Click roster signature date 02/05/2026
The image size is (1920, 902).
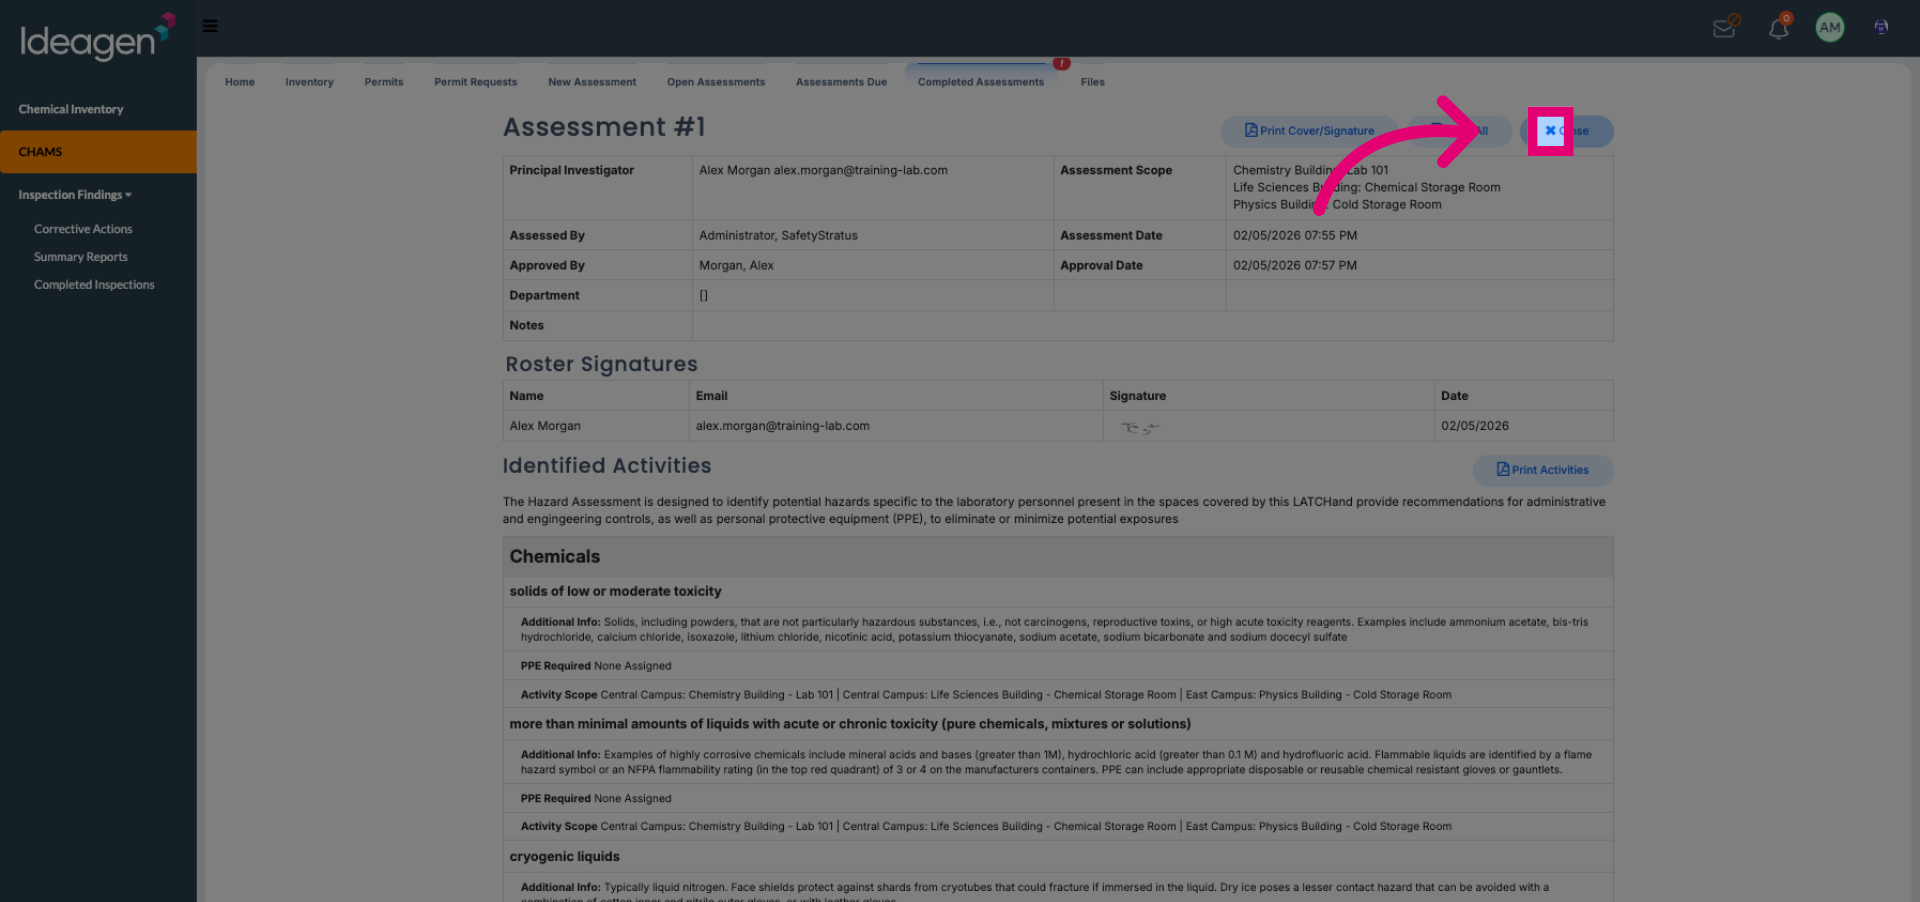click(1475, 426)
